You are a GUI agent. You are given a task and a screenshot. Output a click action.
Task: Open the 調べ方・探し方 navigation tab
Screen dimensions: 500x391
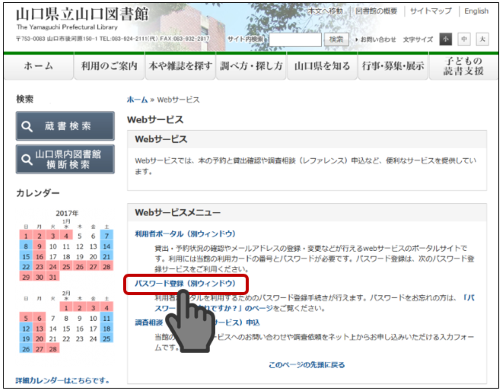pos(251,66)
